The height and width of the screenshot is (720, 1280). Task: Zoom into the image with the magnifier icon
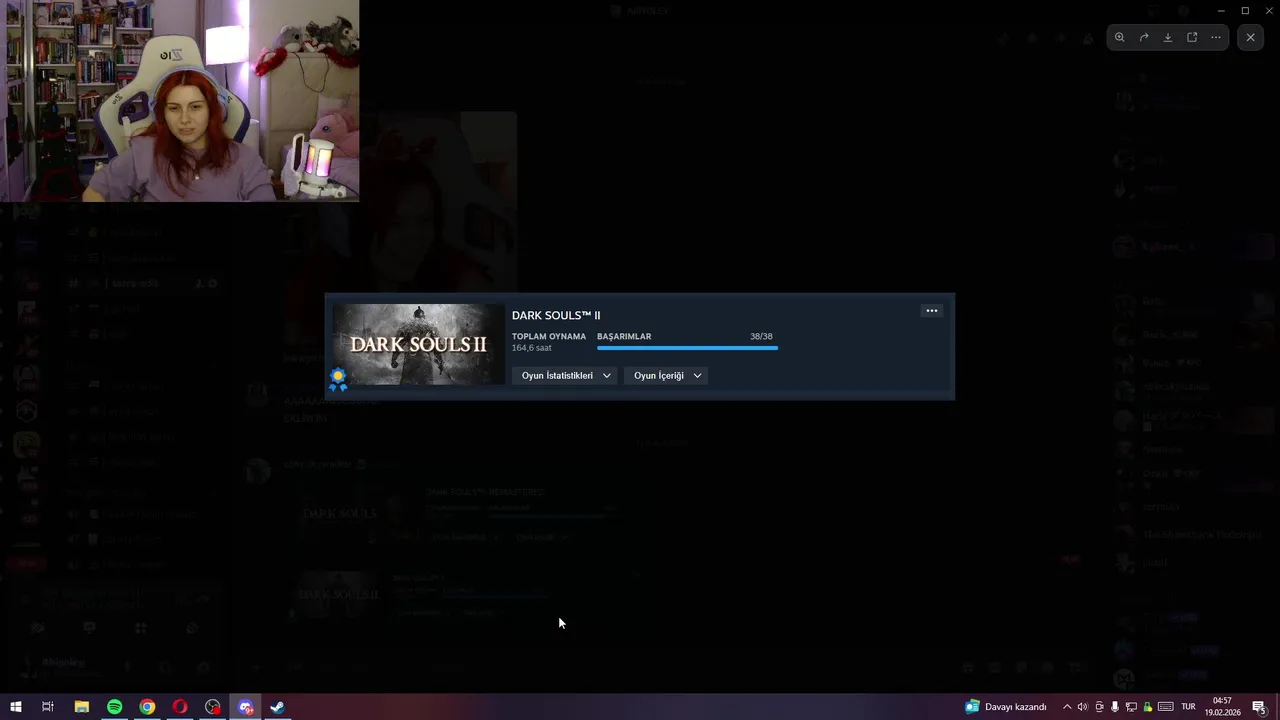pos(1119,37)
